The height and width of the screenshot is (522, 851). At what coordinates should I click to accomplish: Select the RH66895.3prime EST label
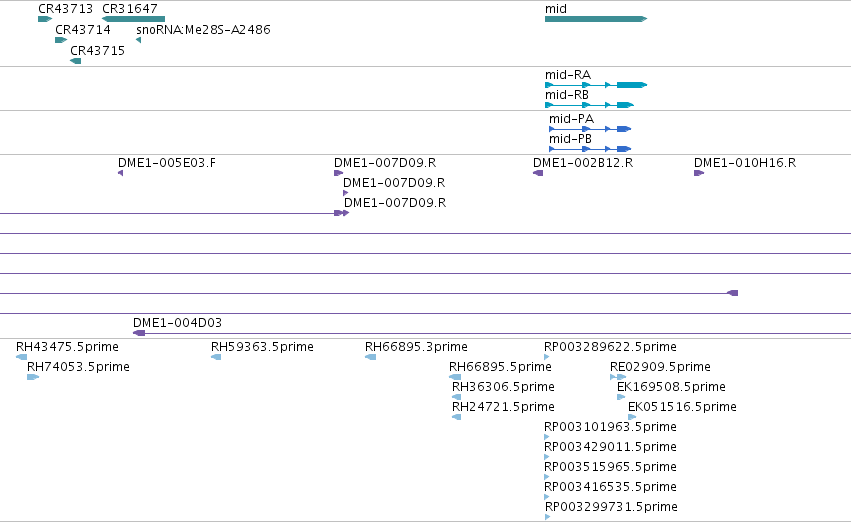(x=416, y=347)
